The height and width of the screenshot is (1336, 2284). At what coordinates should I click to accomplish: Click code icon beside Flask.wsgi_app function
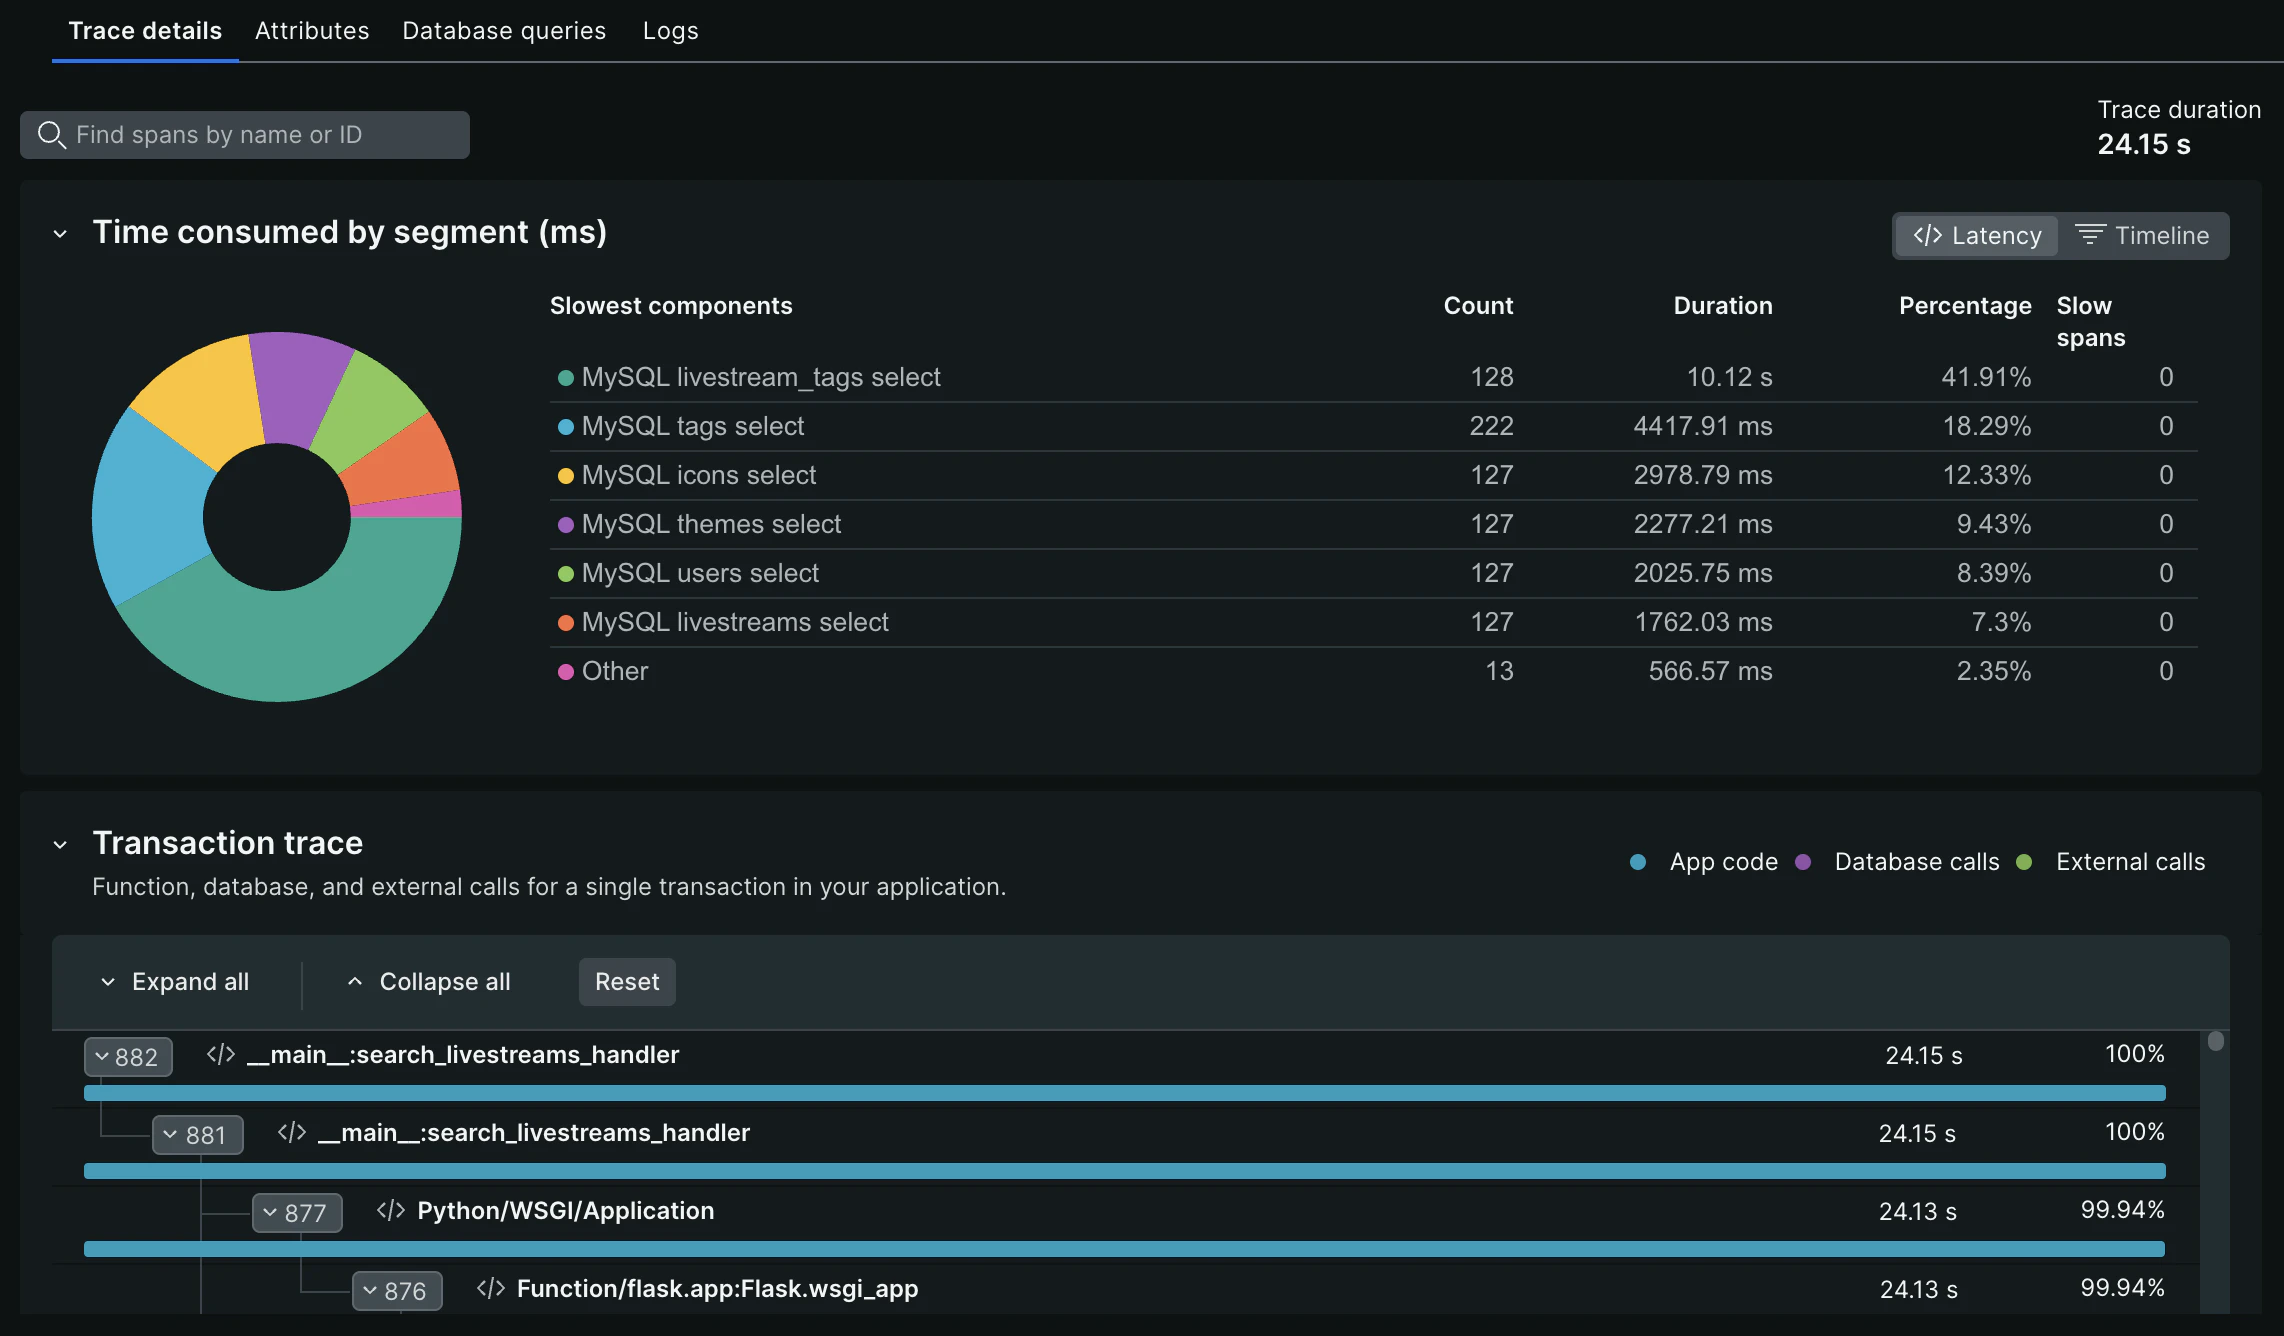click(491, 1288)
